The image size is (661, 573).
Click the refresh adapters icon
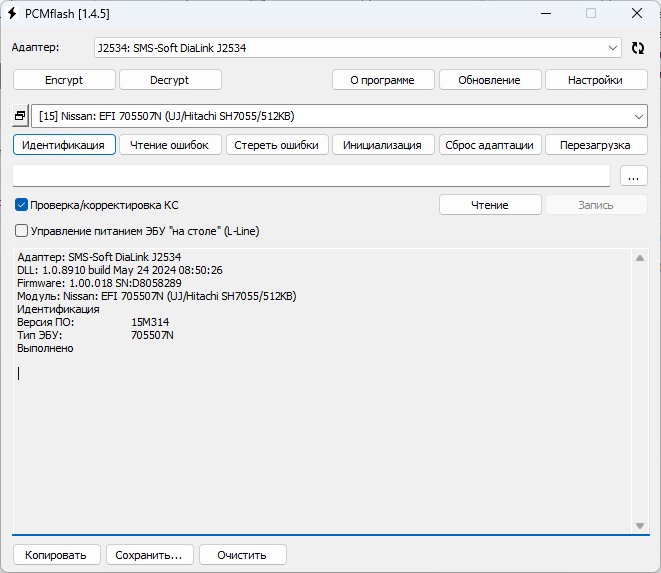638,48
